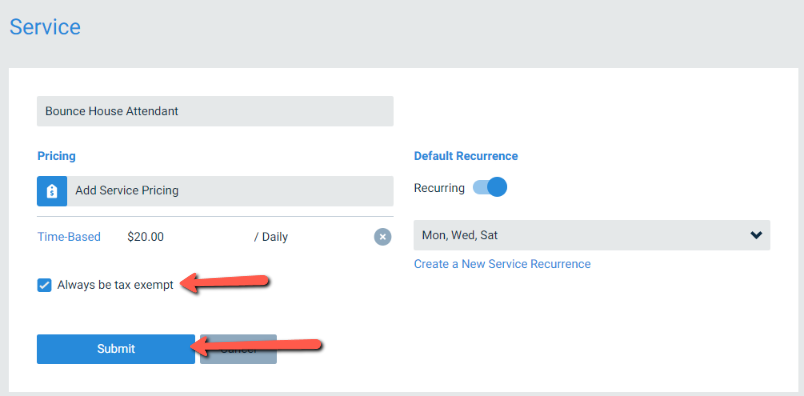Open the Mon, Wed, Sat recurrence dropdown
This screenshot has height=396, width=804.
[x=592, y=235]
